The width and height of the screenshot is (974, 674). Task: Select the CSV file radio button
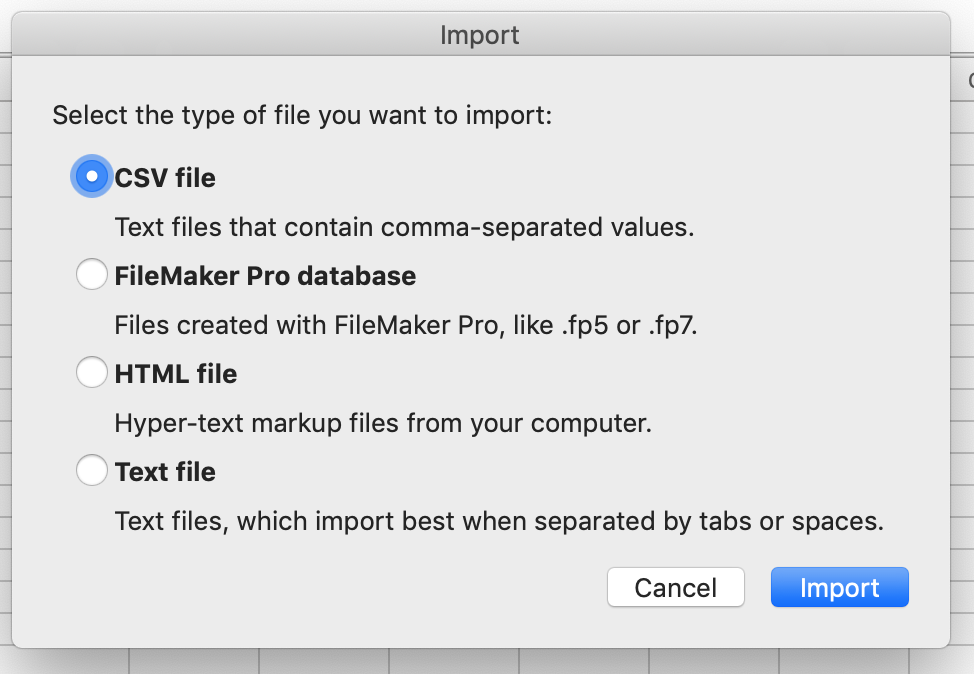pos(91,177)
